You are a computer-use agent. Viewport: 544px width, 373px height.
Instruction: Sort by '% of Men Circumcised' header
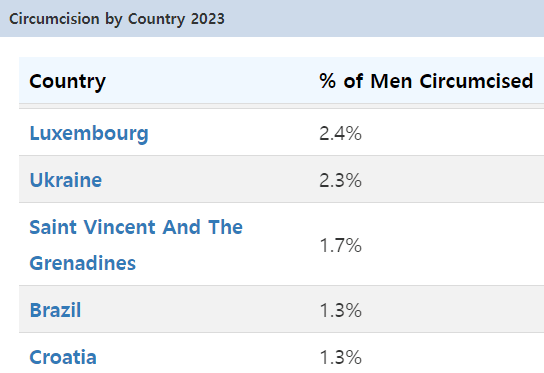coord(426,81)
